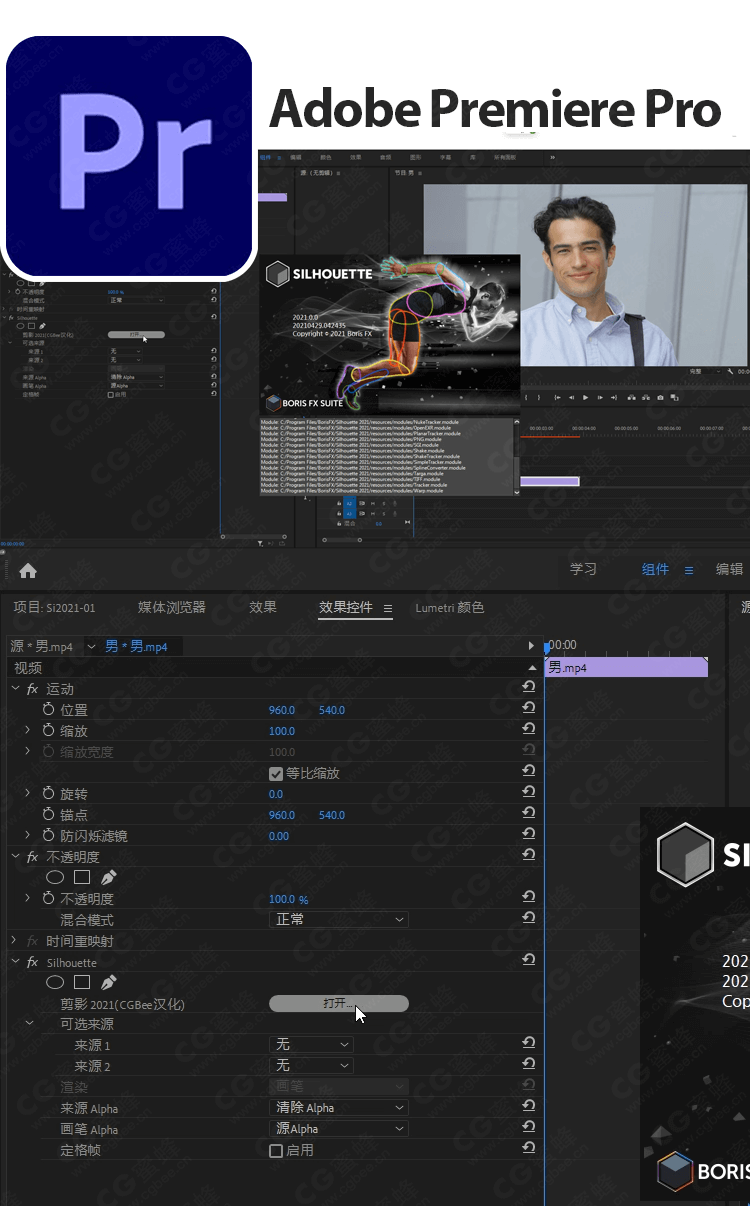Edit the 位置 X value 960.0
The height and width of the screenshot is (1206, 750).
point(282,710)
